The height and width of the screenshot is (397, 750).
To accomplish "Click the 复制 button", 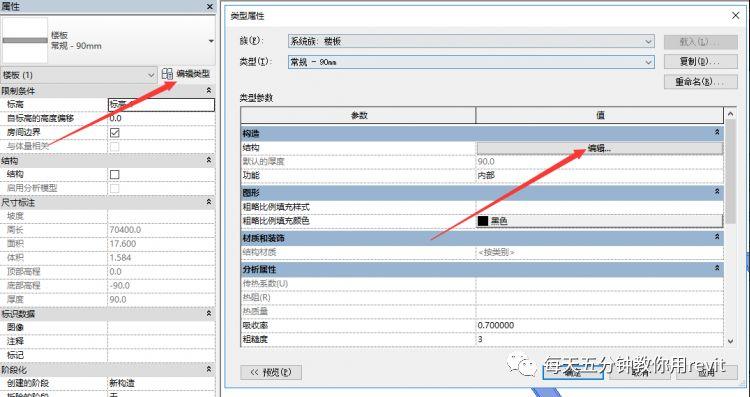I will coord(701,62).
